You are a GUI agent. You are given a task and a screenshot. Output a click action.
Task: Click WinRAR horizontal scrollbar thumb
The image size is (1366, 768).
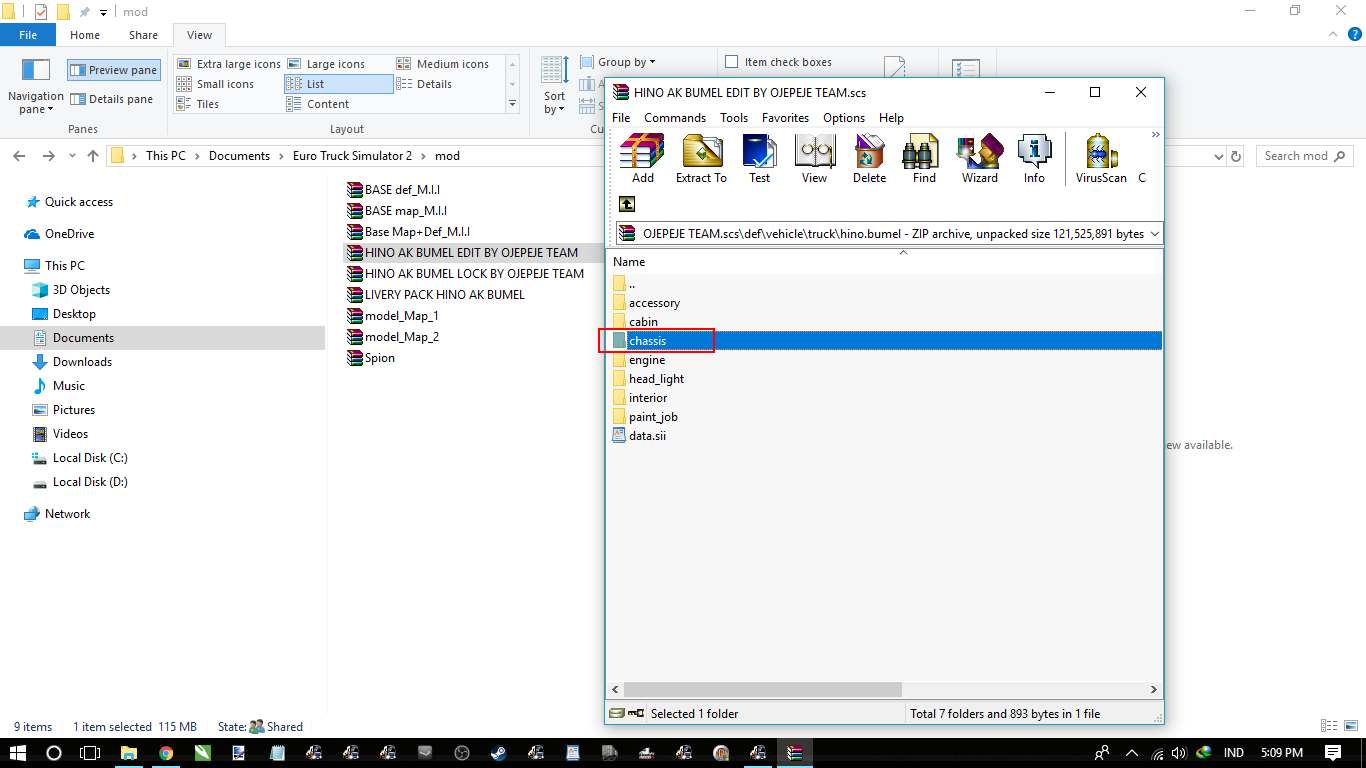763,689
